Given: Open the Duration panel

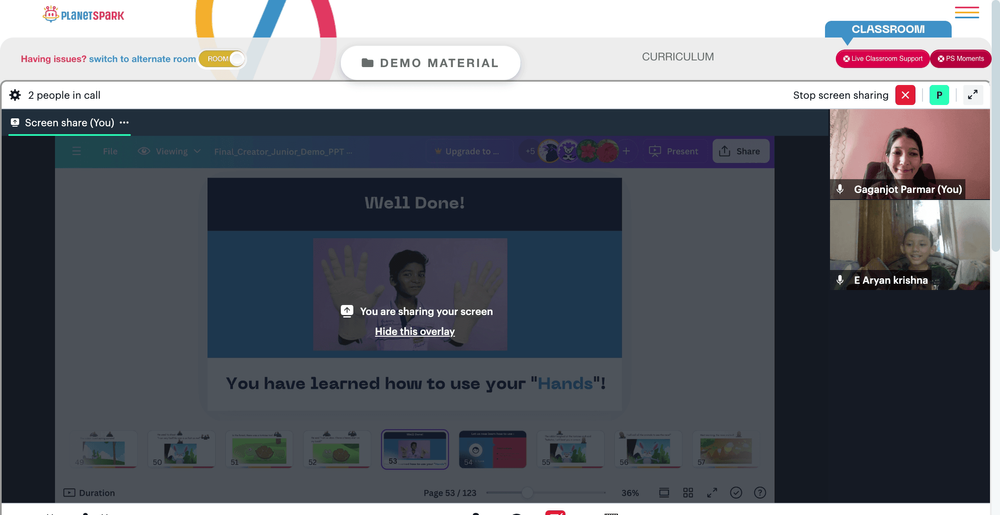Looking at the screenshot, I should (89, 493).
